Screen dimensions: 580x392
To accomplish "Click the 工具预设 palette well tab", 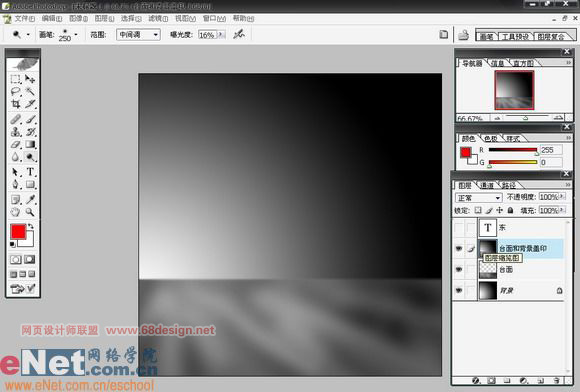I will [x=515, y=36].
